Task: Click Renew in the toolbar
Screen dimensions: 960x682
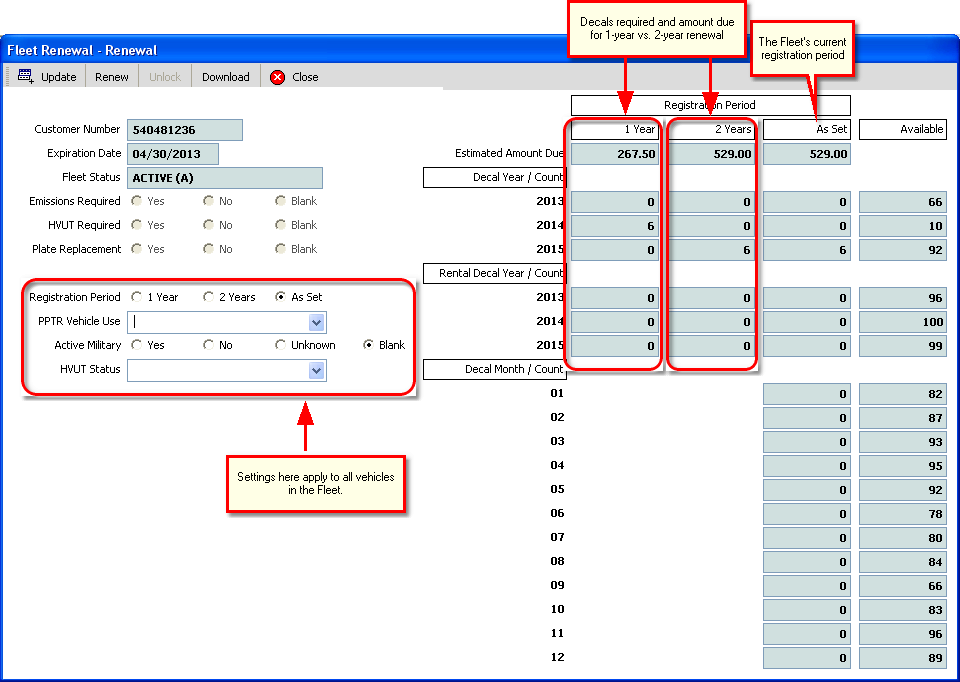Action: [112, 77]
